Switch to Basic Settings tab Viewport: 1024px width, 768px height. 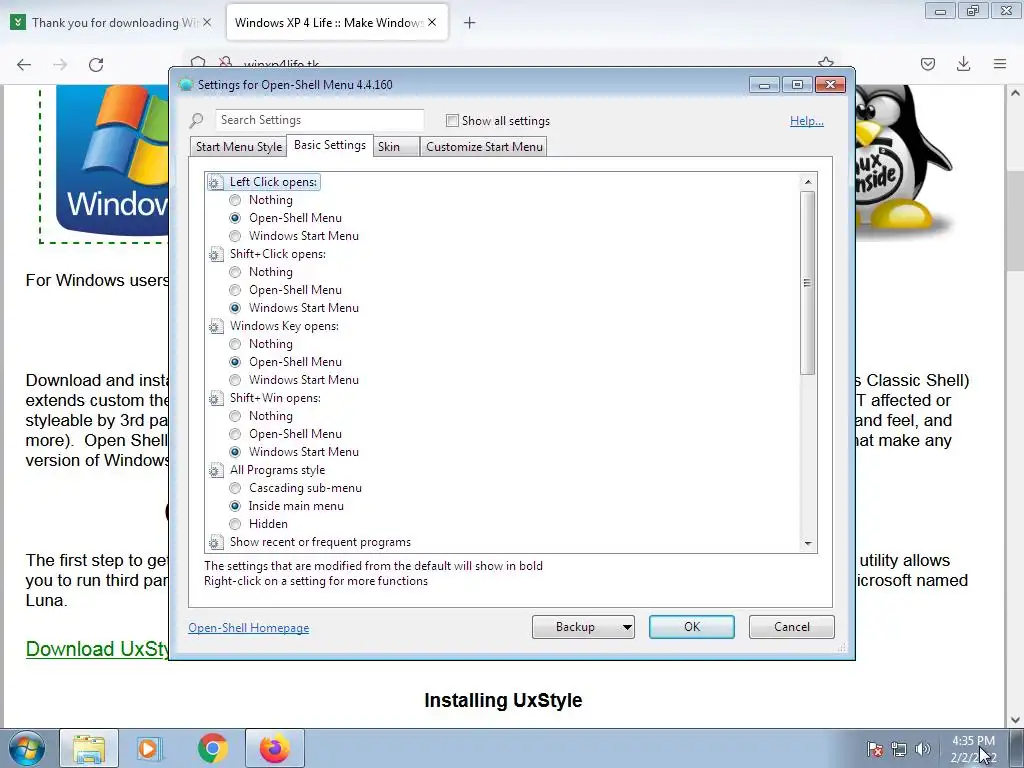[x=330, y=145]
